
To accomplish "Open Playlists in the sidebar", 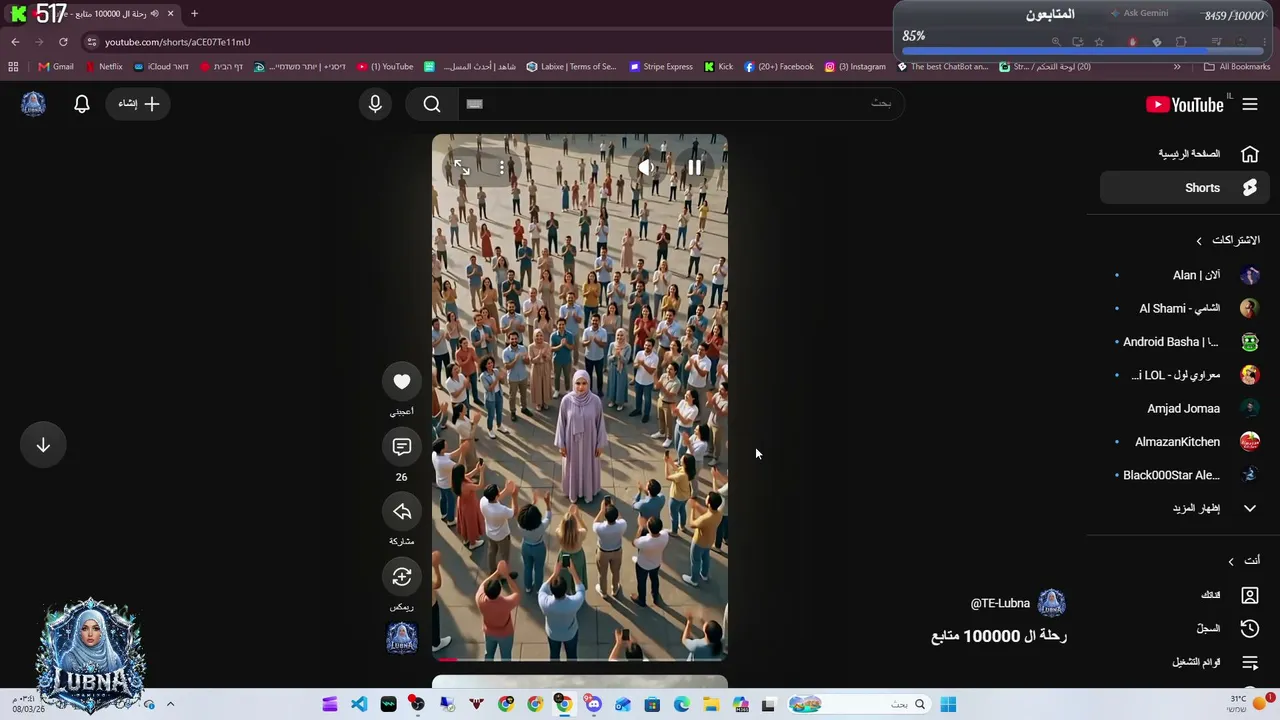I will tap(1185, 662).
